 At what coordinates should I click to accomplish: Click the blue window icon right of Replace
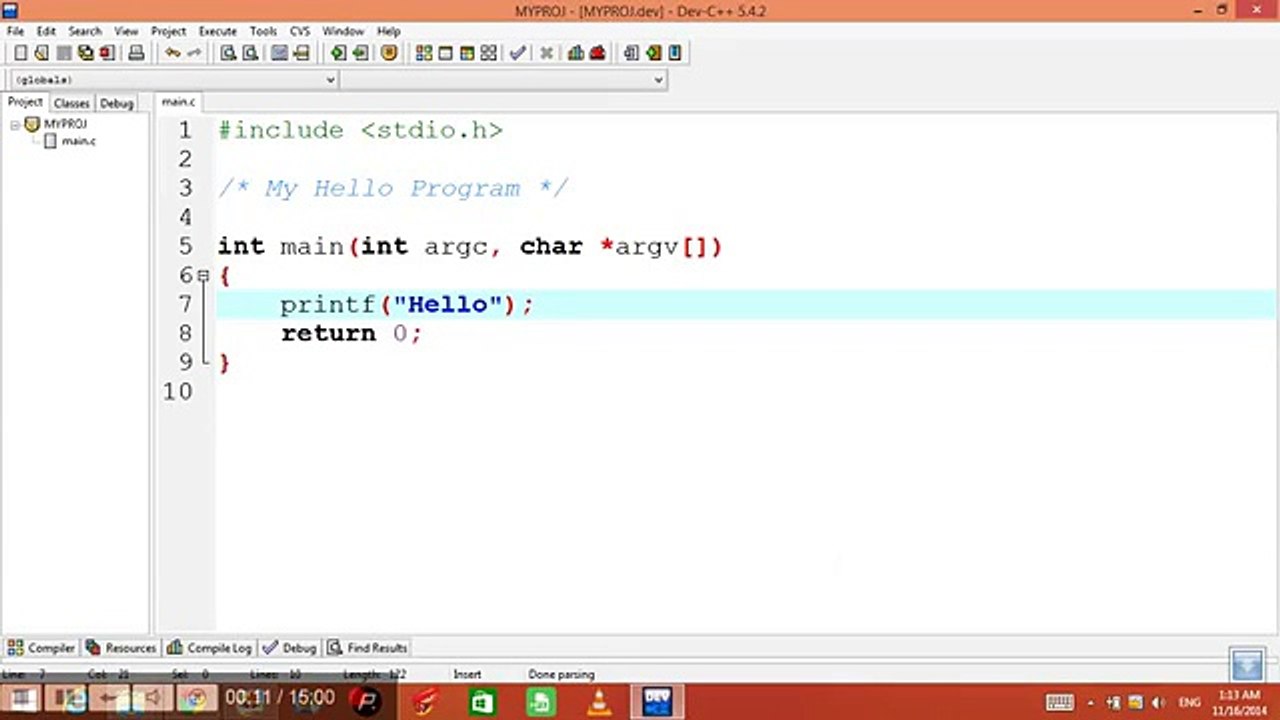279,53
